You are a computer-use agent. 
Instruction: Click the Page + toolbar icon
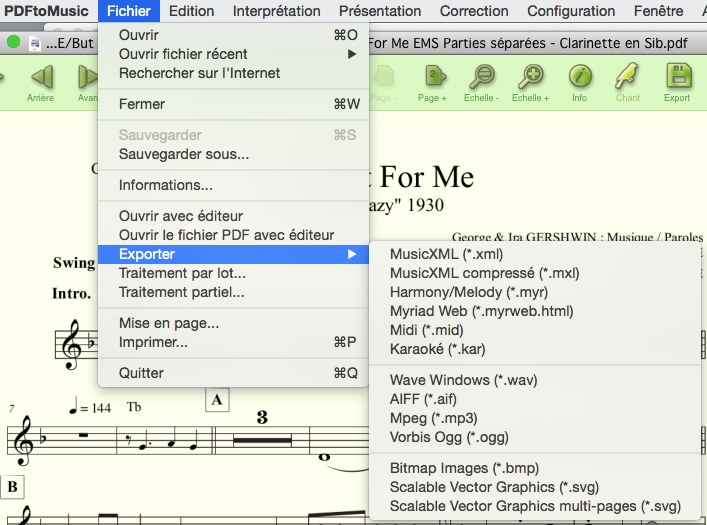click(432, 77)
